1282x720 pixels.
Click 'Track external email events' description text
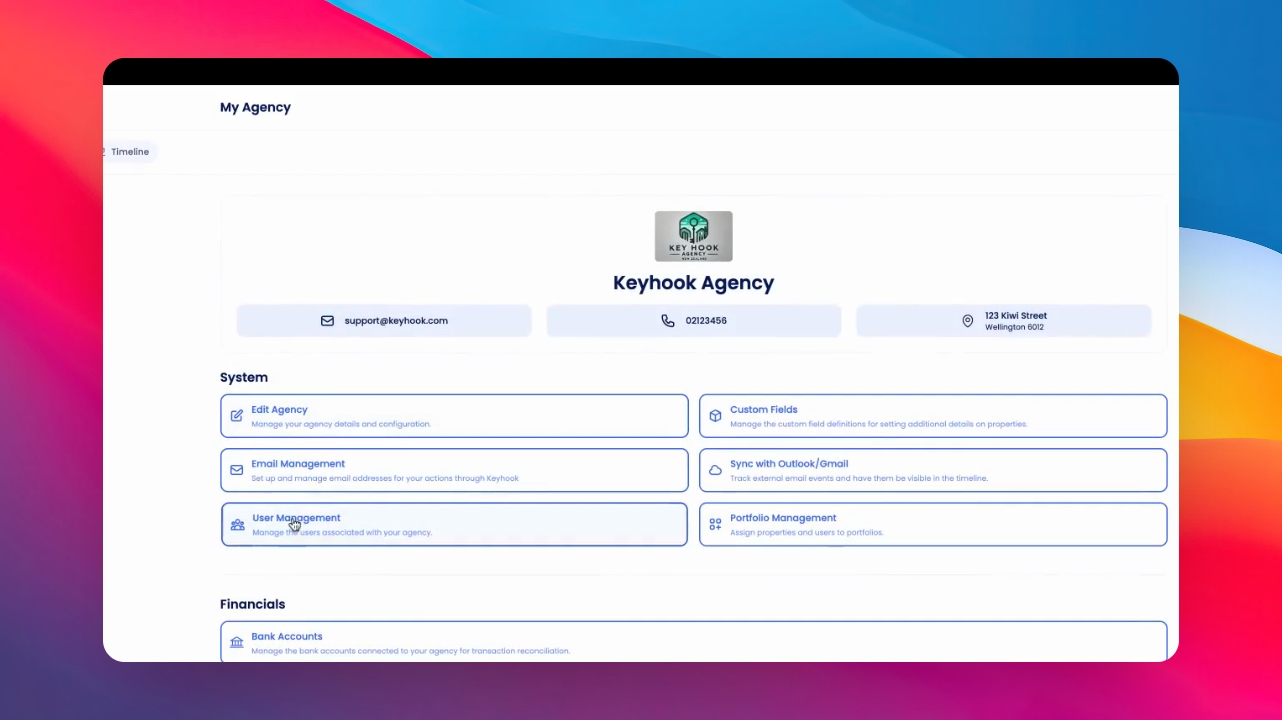[x=859, y=478]
